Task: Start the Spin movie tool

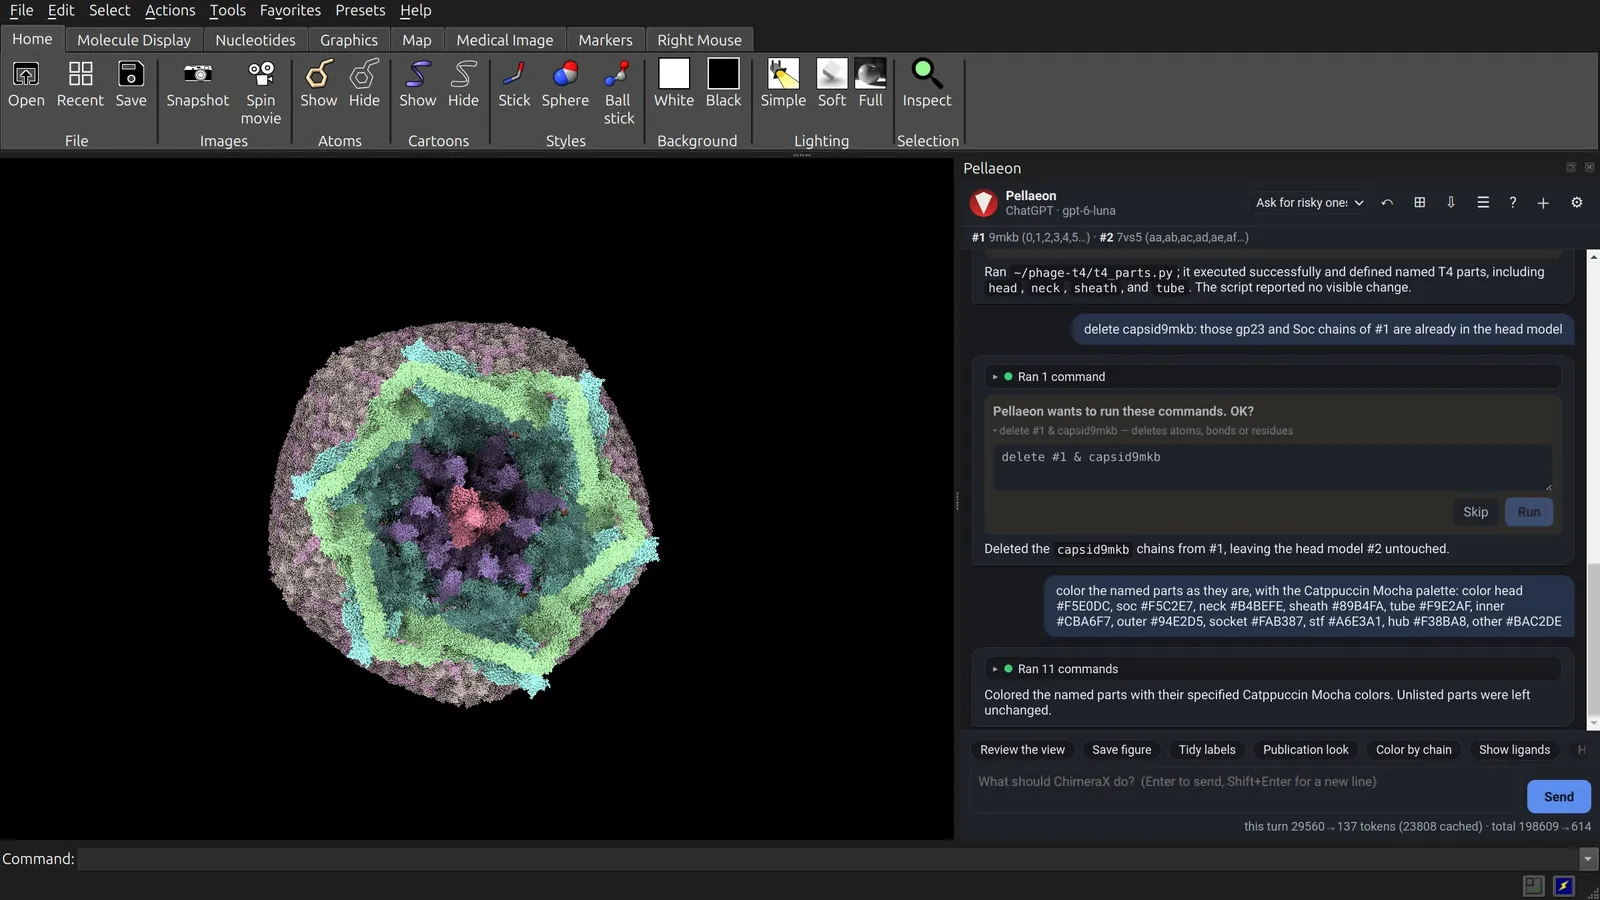Action: [261, 93]
